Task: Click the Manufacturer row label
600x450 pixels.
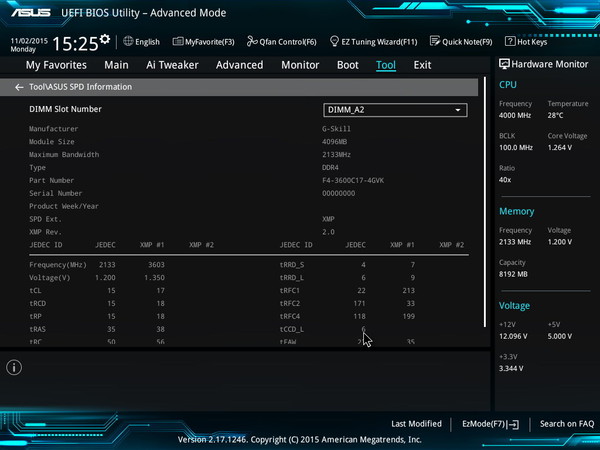Action: click(54, 129)
